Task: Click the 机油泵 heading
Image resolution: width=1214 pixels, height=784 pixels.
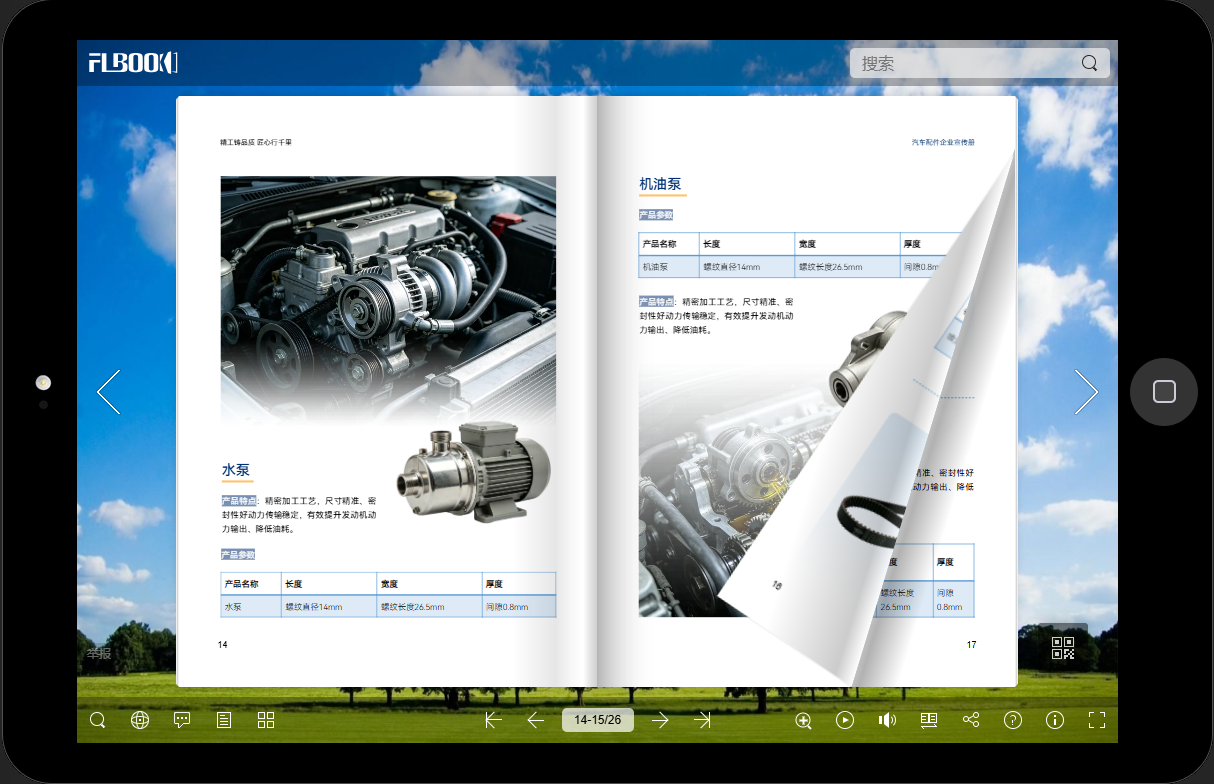Action: click(660, 184)
